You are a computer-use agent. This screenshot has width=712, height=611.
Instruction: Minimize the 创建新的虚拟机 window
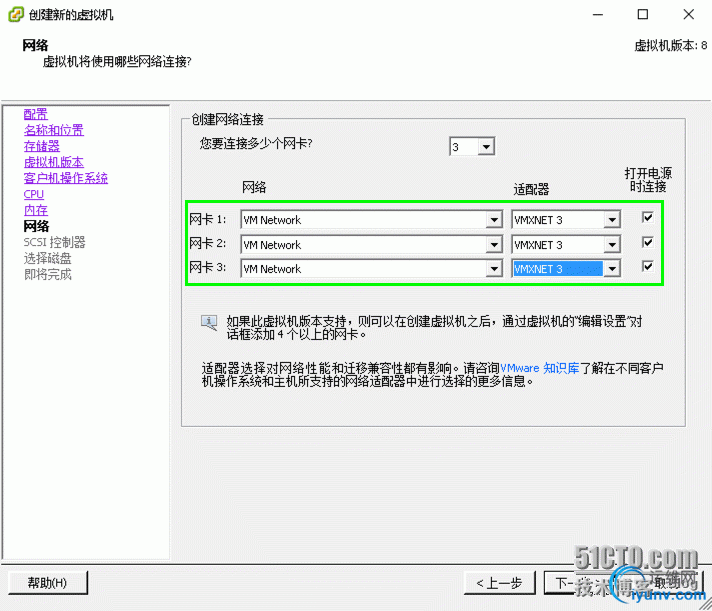pyautogui.click(x=598, y=14)
